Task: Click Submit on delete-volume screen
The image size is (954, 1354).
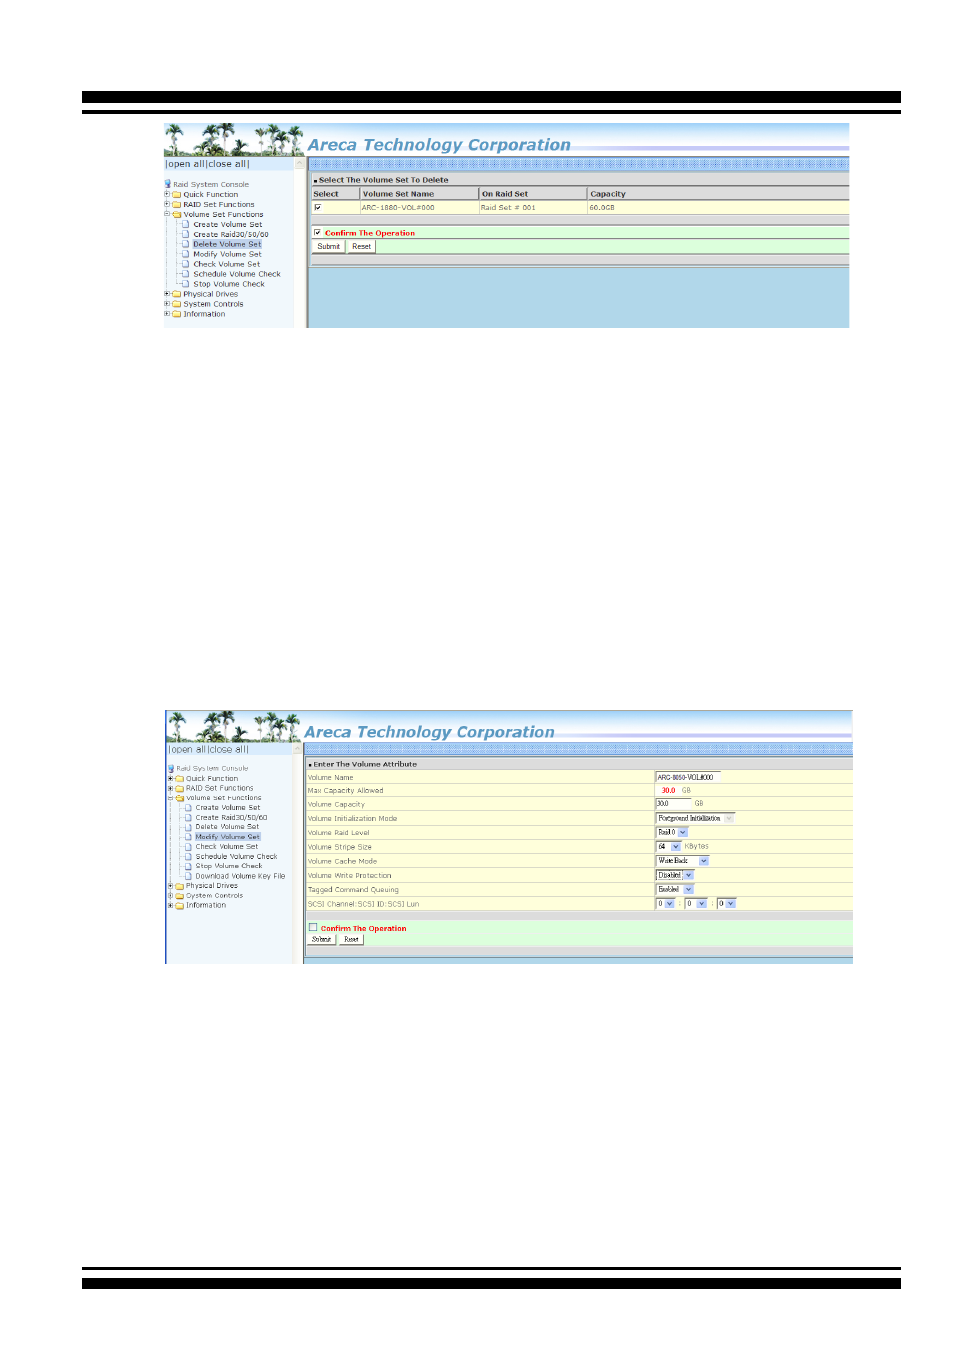Action: point(329,246)
